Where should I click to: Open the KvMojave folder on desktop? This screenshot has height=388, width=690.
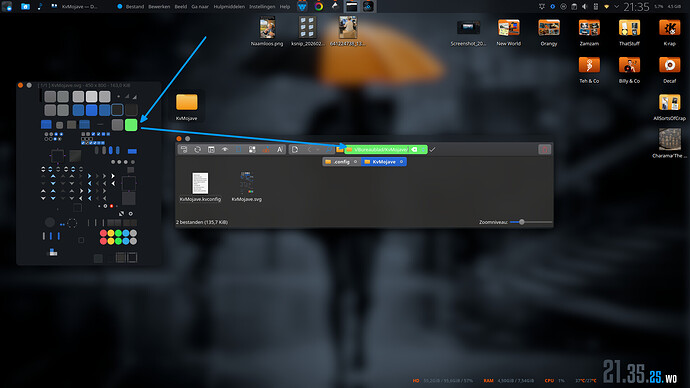187,107
